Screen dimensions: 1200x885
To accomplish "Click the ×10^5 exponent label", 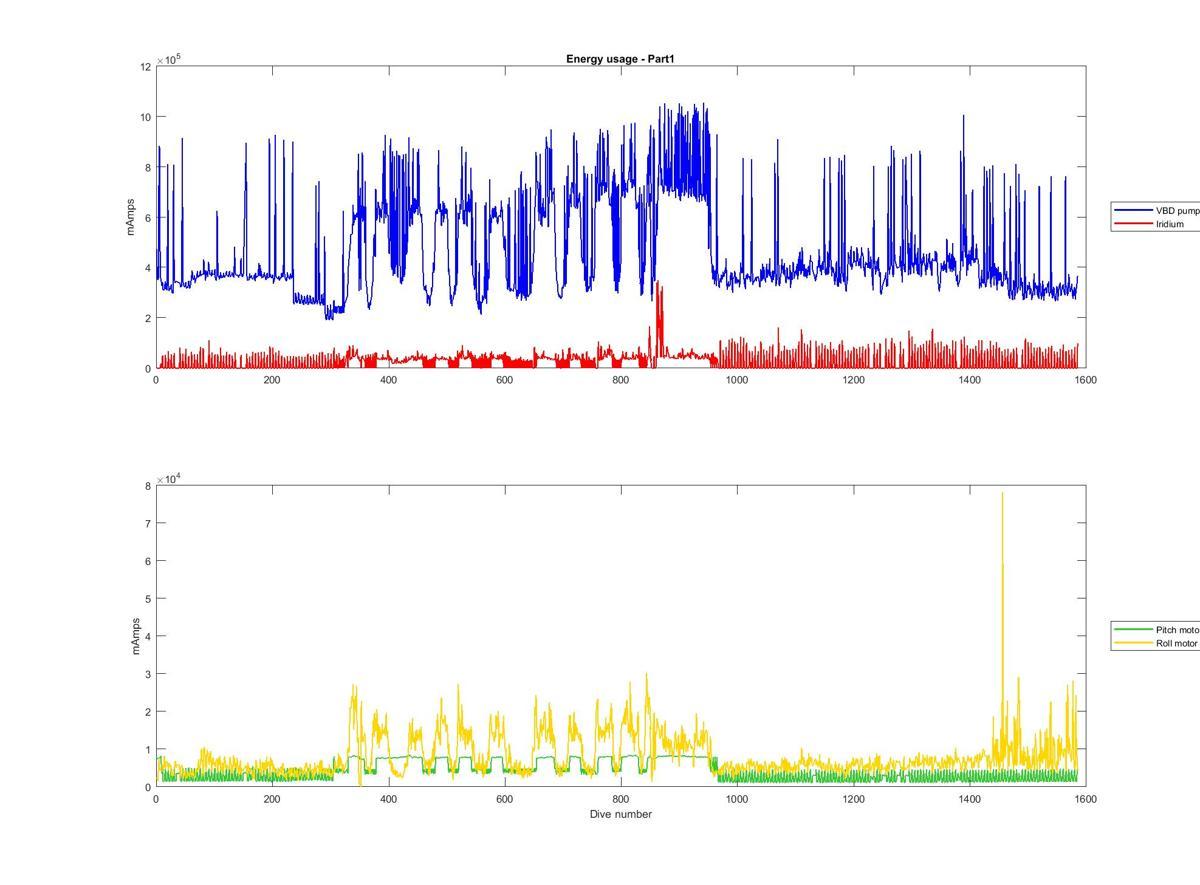I will pos(169,59).
